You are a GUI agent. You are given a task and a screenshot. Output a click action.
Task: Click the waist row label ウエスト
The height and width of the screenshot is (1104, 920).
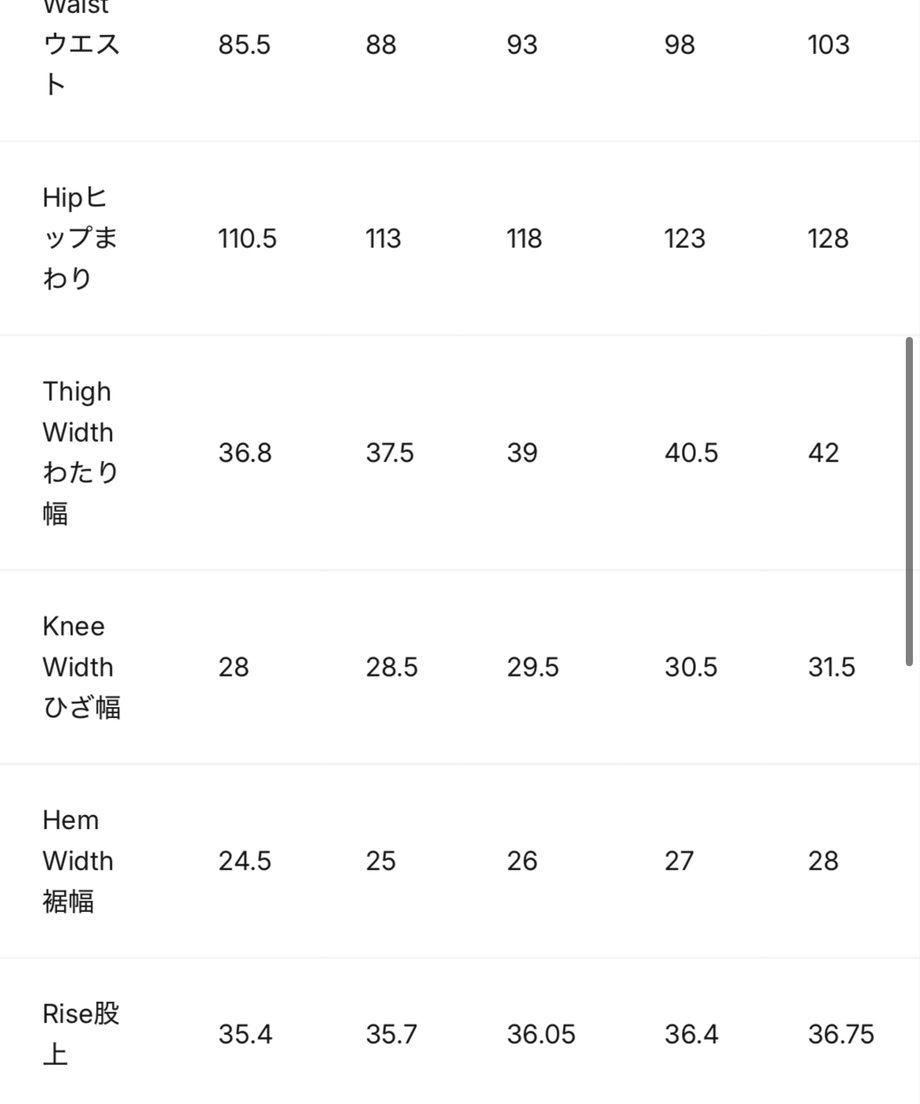[81, 63]
